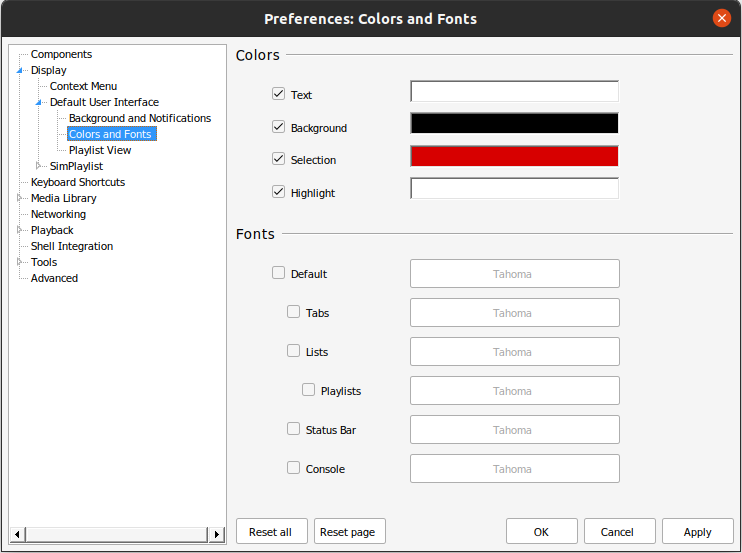Choose font with Default Tahoma button

(x=514, y=273)
